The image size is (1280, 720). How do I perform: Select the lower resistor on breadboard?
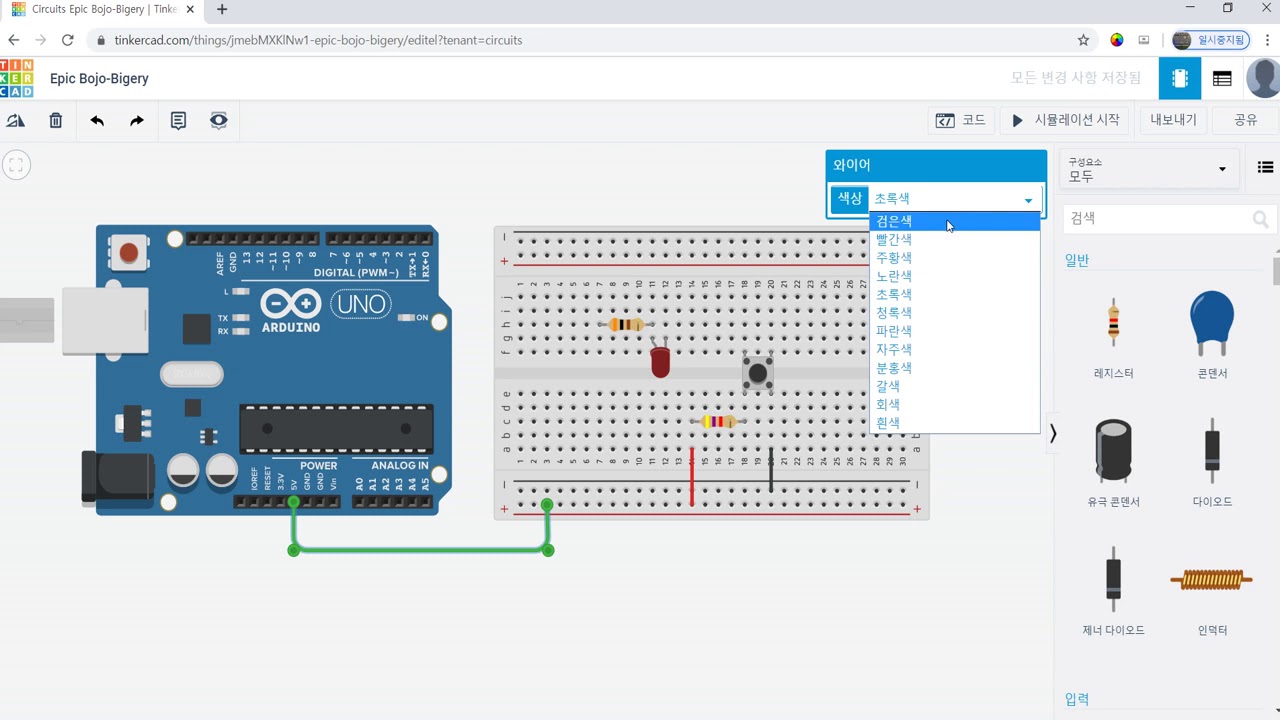tap(718, 421)
